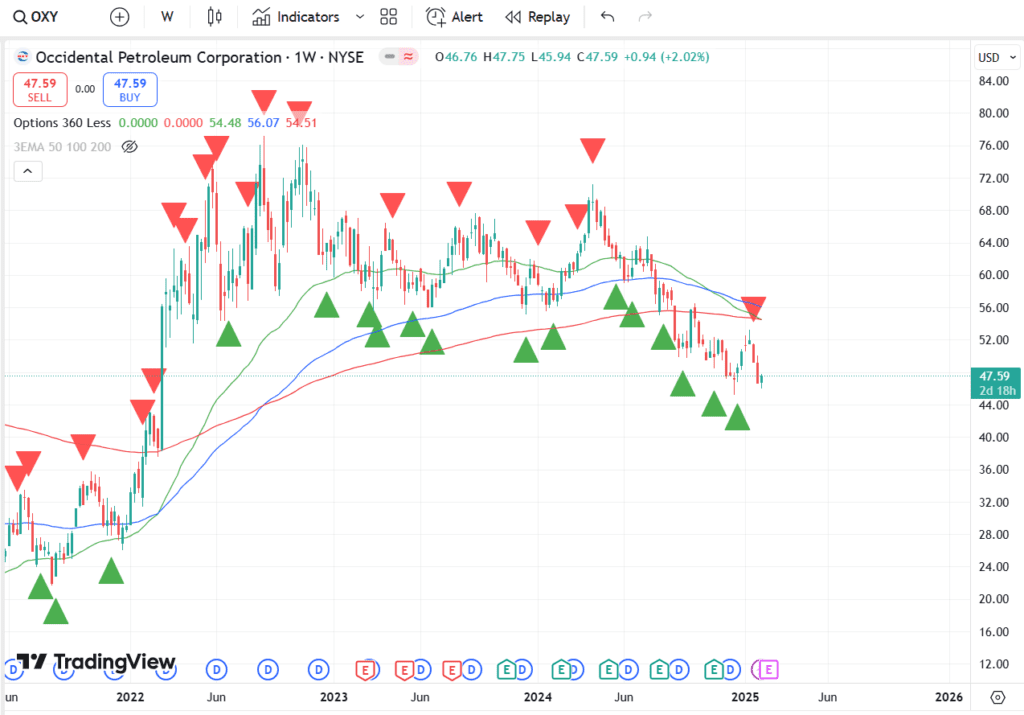
Task: Click the red wavy data-status icon in the title pill
Action: 408,57
